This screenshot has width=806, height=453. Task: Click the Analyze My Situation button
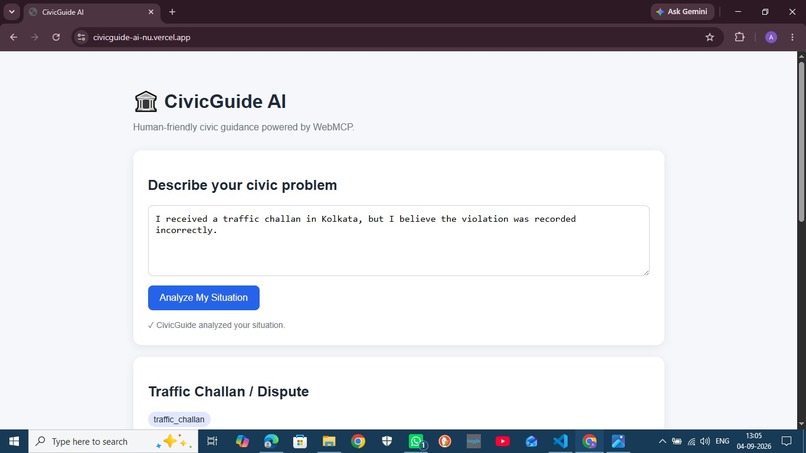204,298
